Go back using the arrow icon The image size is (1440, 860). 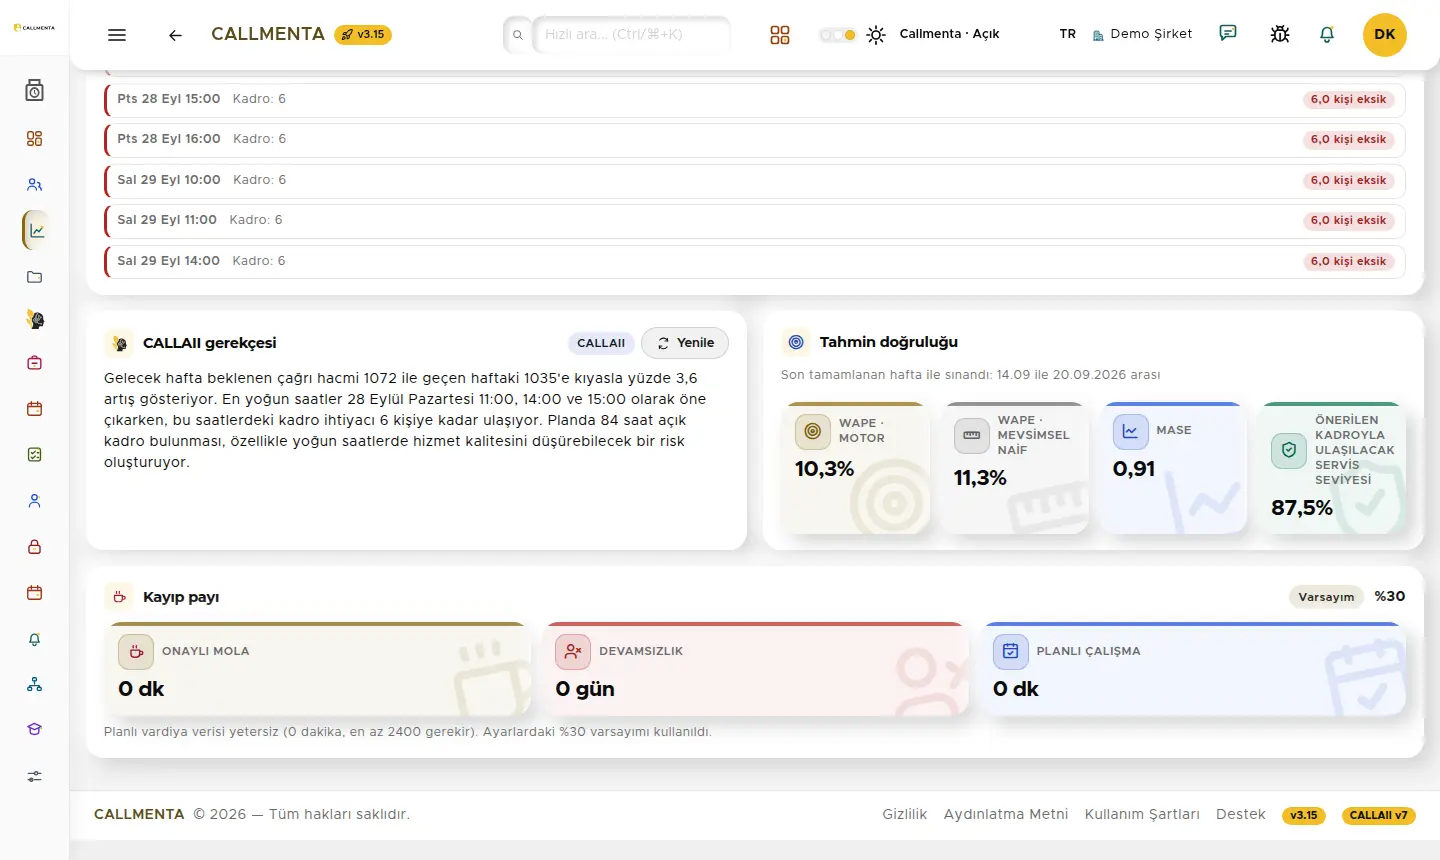[x=175, y=35]
